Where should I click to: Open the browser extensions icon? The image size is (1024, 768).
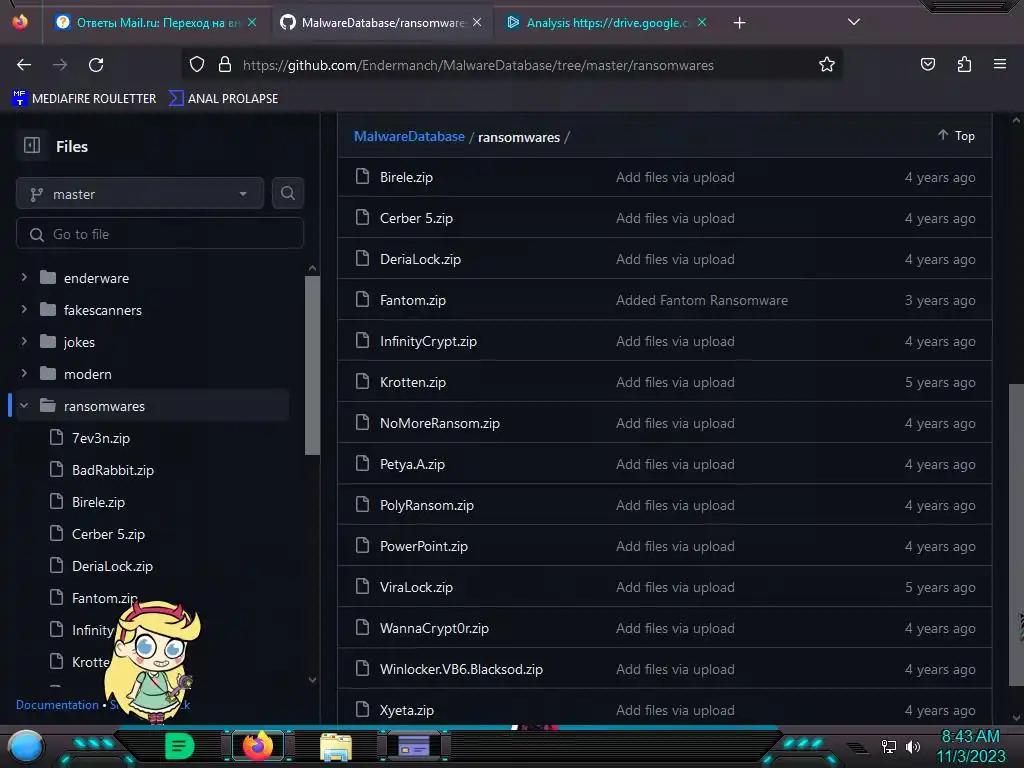(x=964, y=64)
